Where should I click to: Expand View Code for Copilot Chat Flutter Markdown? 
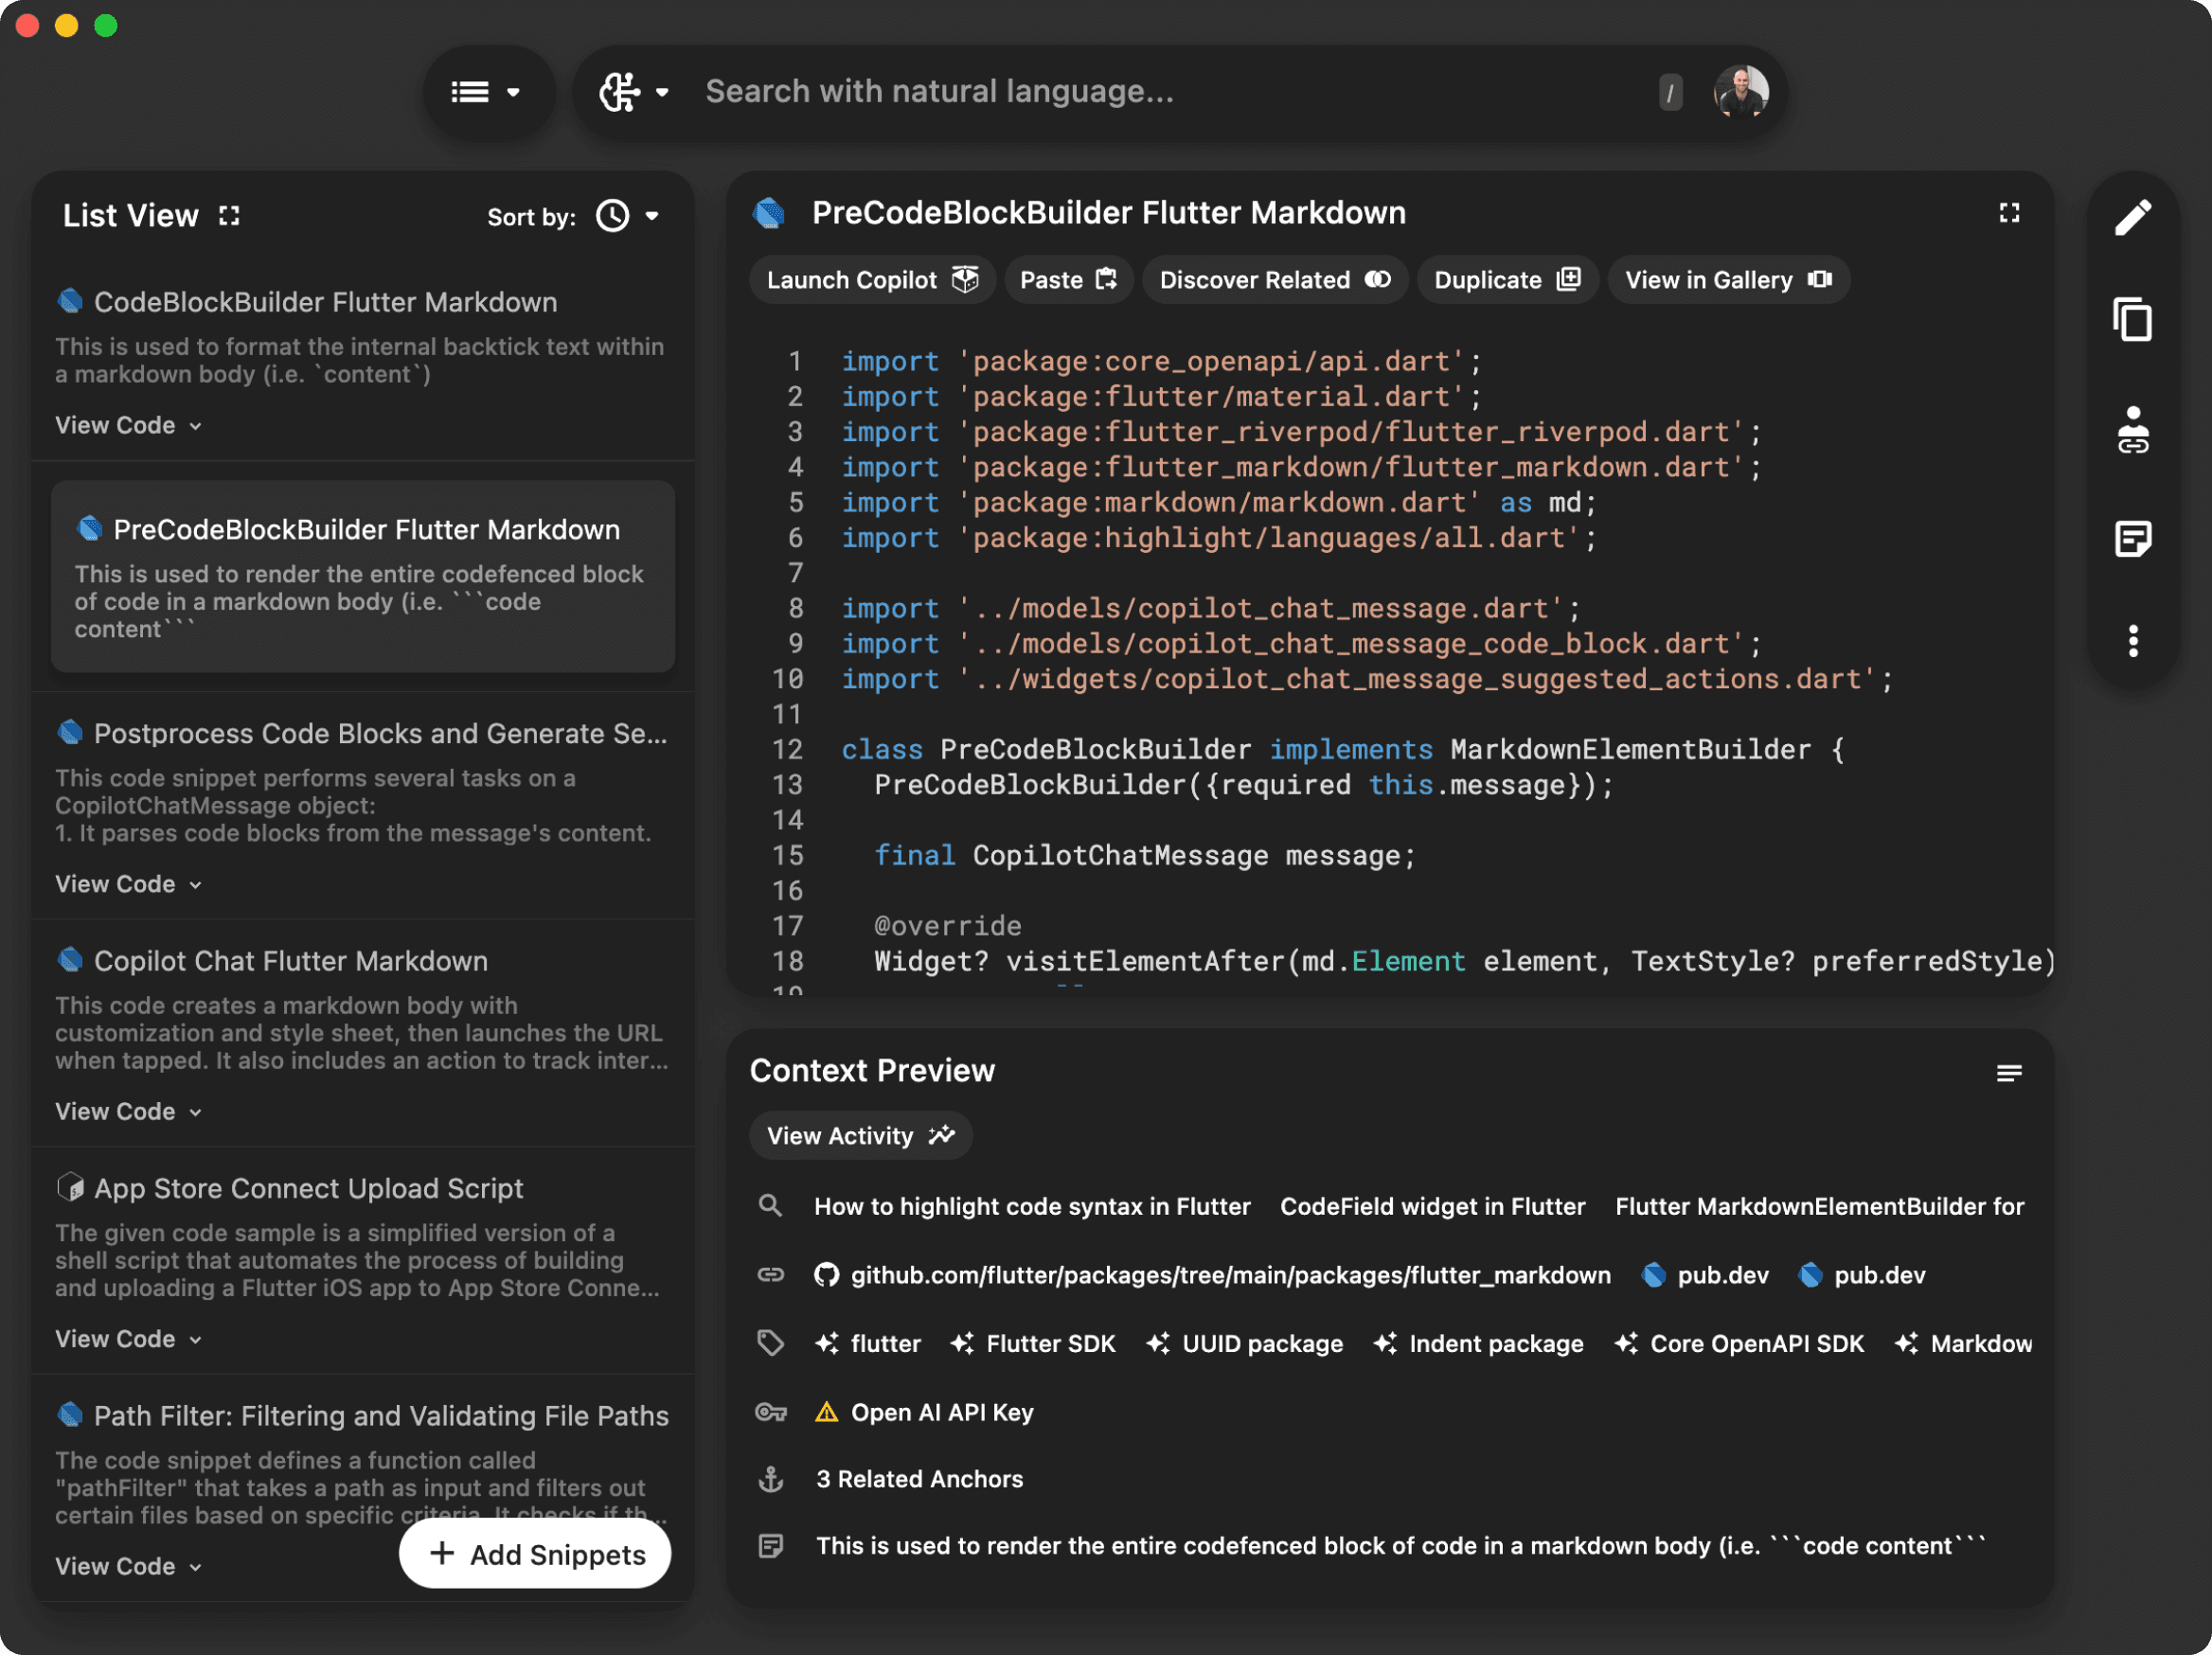(x=128, y=1110)
